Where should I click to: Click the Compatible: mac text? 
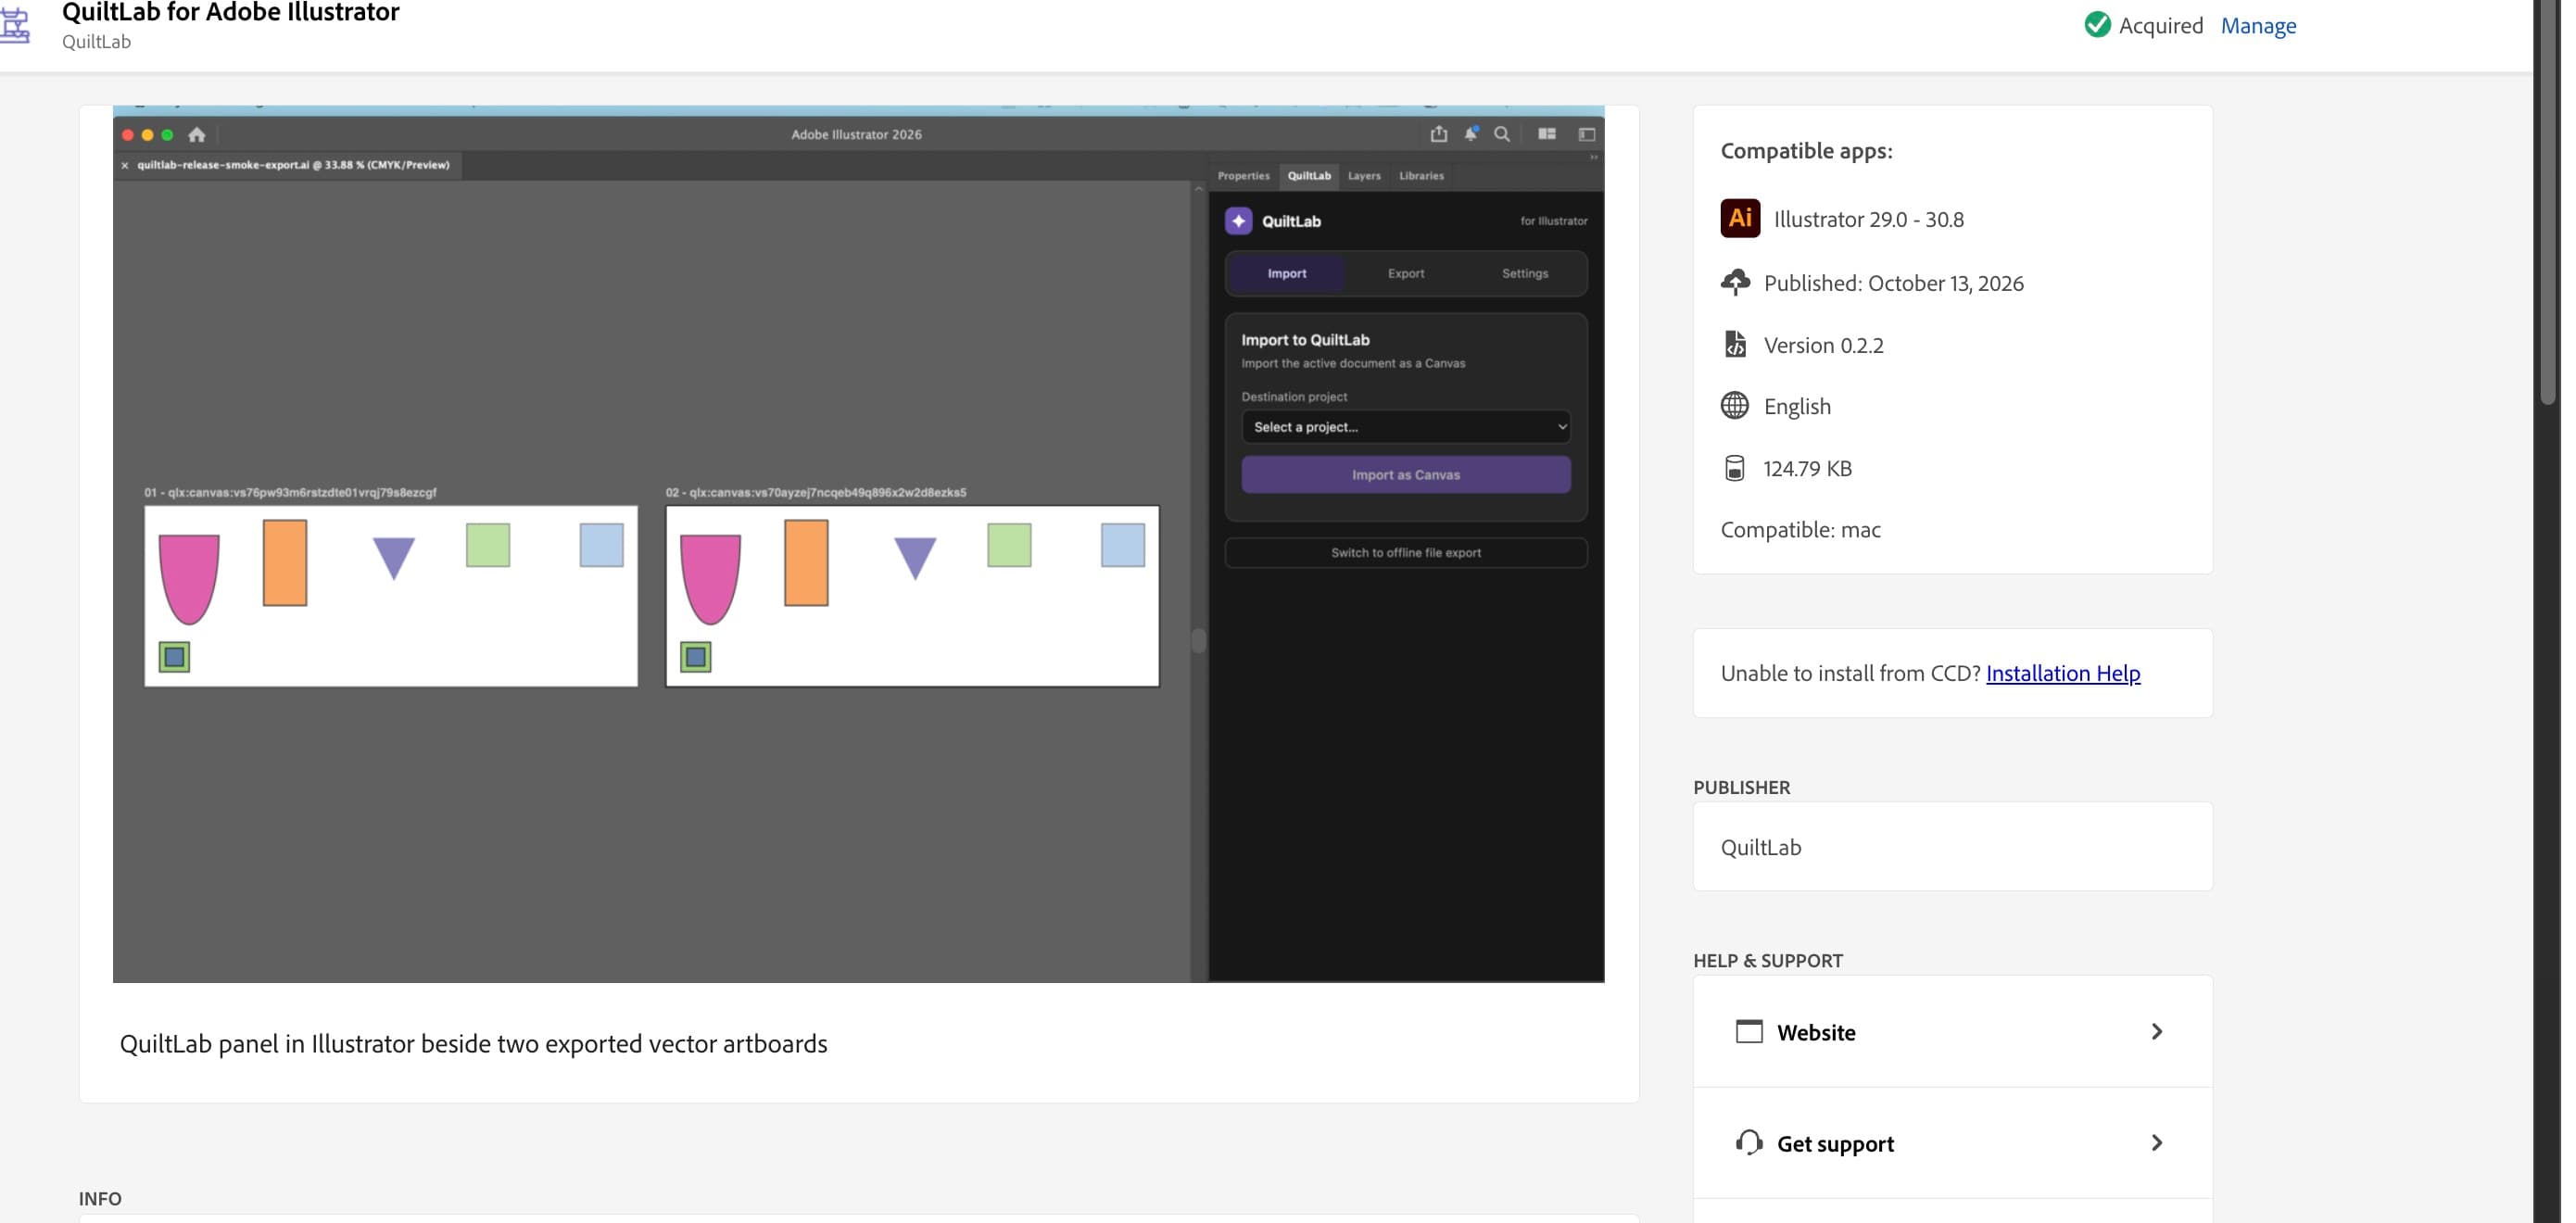(x=1800, y=530)
